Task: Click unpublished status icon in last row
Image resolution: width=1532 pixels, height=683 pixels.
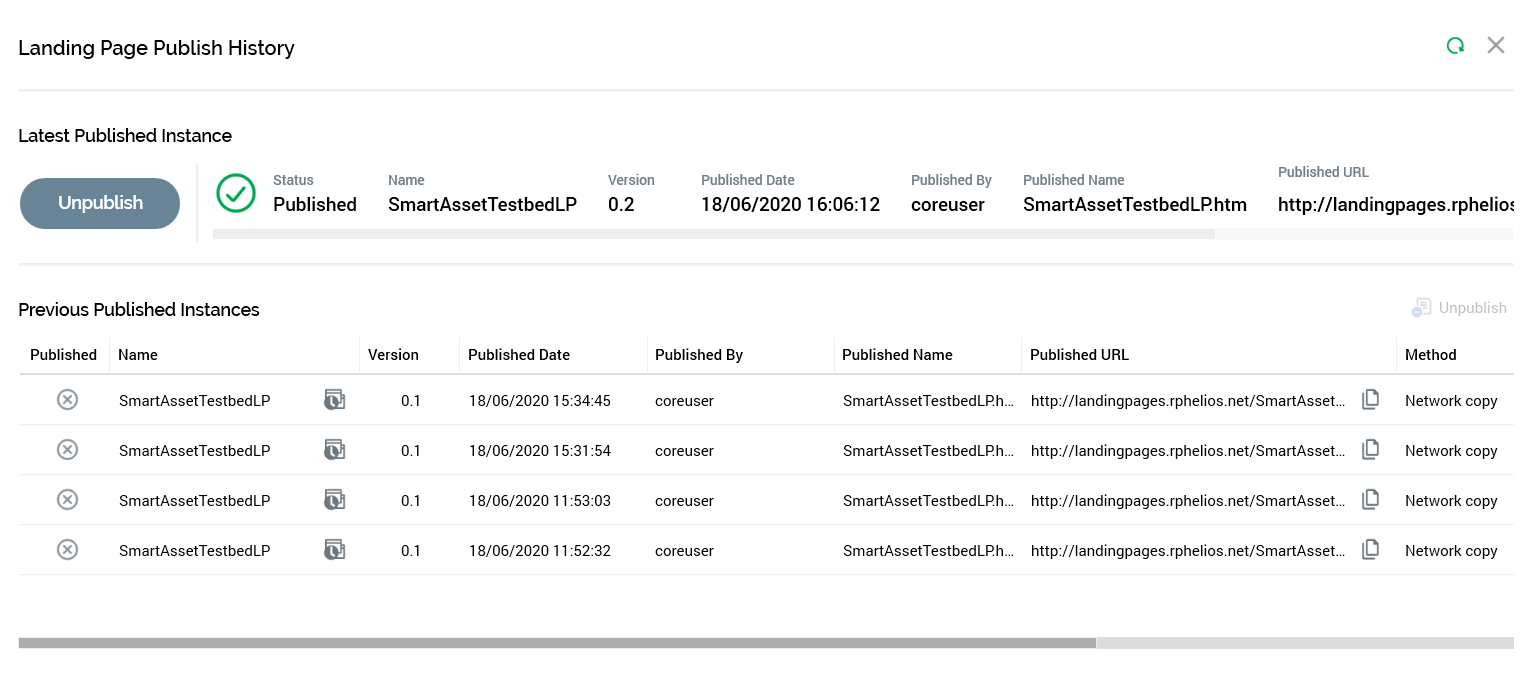Action: [67, 550]
